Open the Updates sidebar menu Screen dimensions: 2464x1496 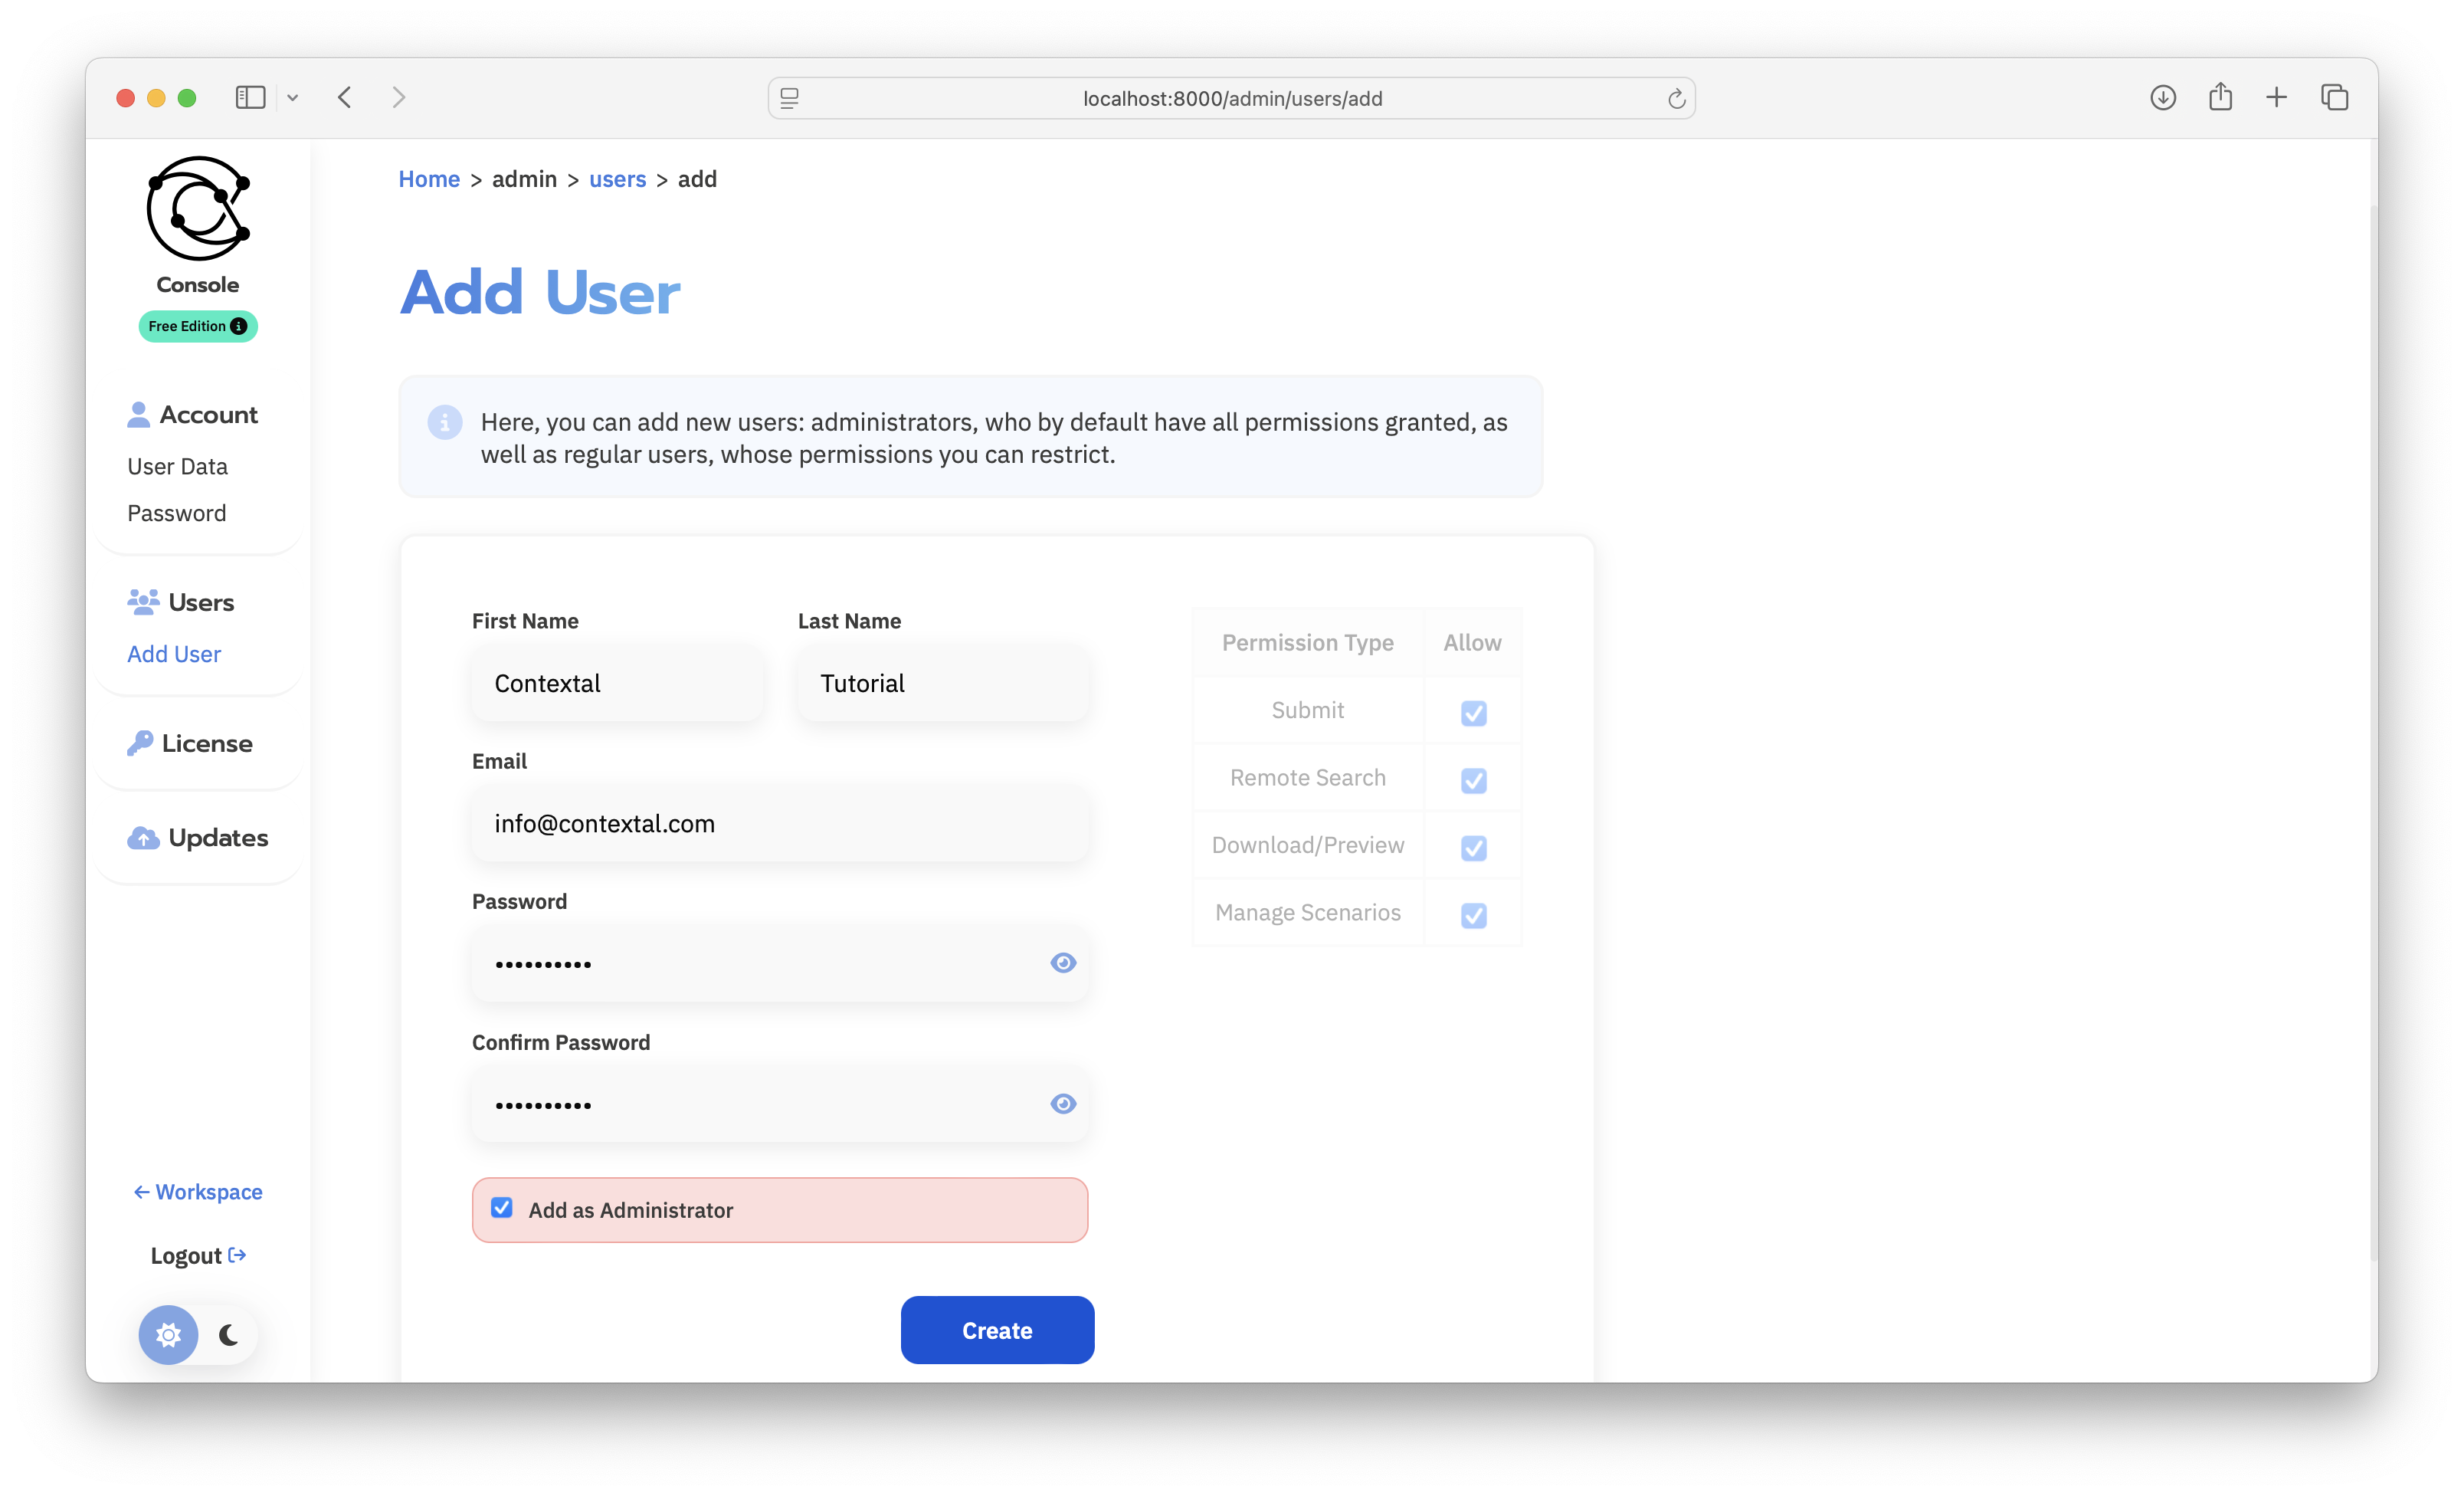click(x=198, y=838)
